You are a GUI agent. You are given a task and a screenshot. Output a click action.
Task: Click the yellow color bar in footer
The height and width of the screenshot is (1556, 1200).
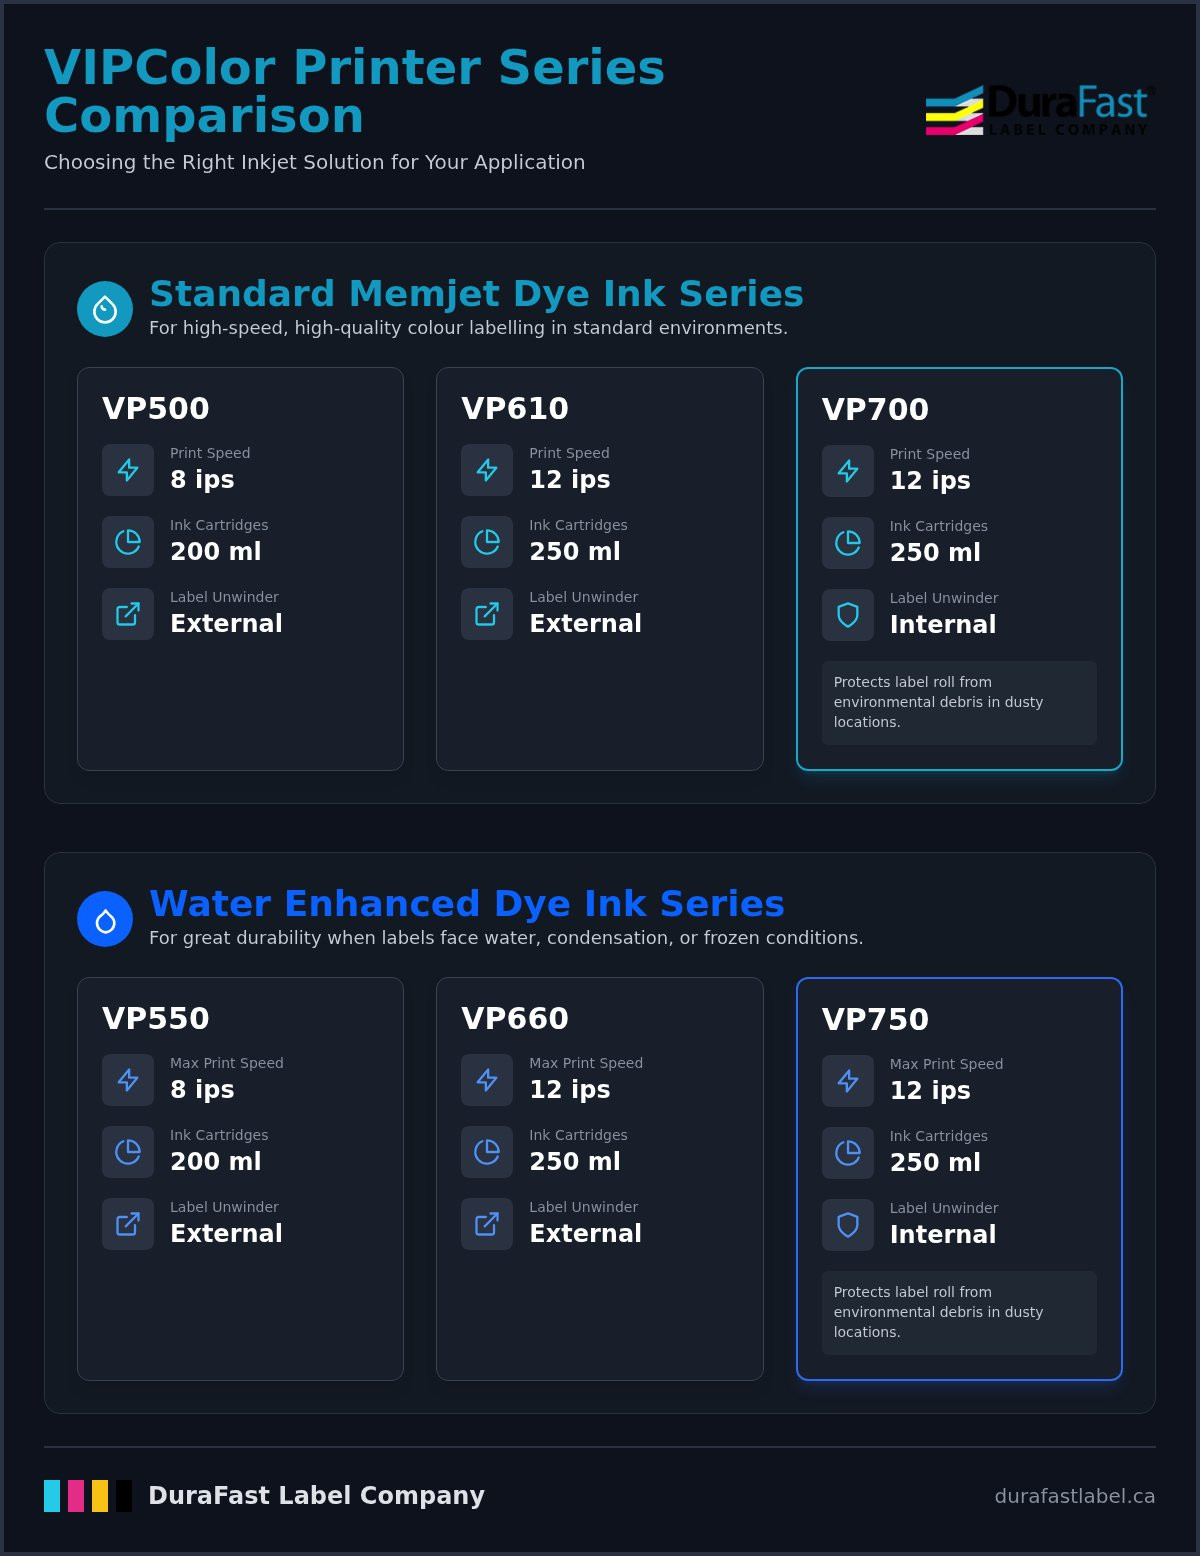pyautogui.click(x=100, y=1496)
